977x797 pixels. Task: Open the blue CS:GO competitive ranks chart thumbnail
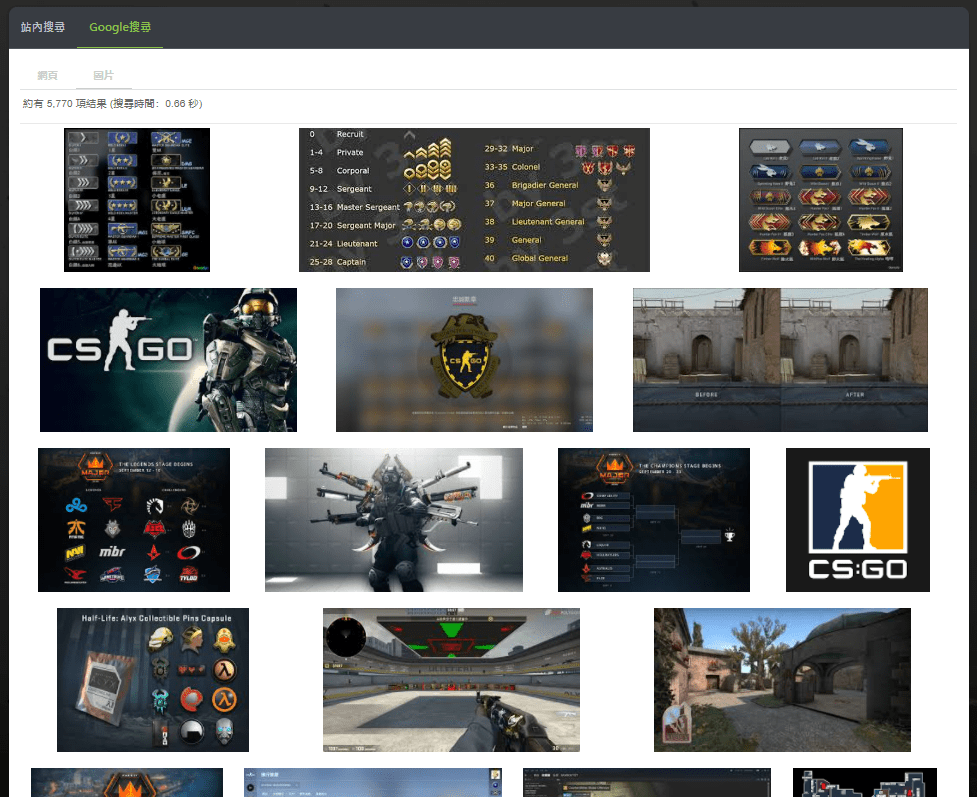coord(137,200)
